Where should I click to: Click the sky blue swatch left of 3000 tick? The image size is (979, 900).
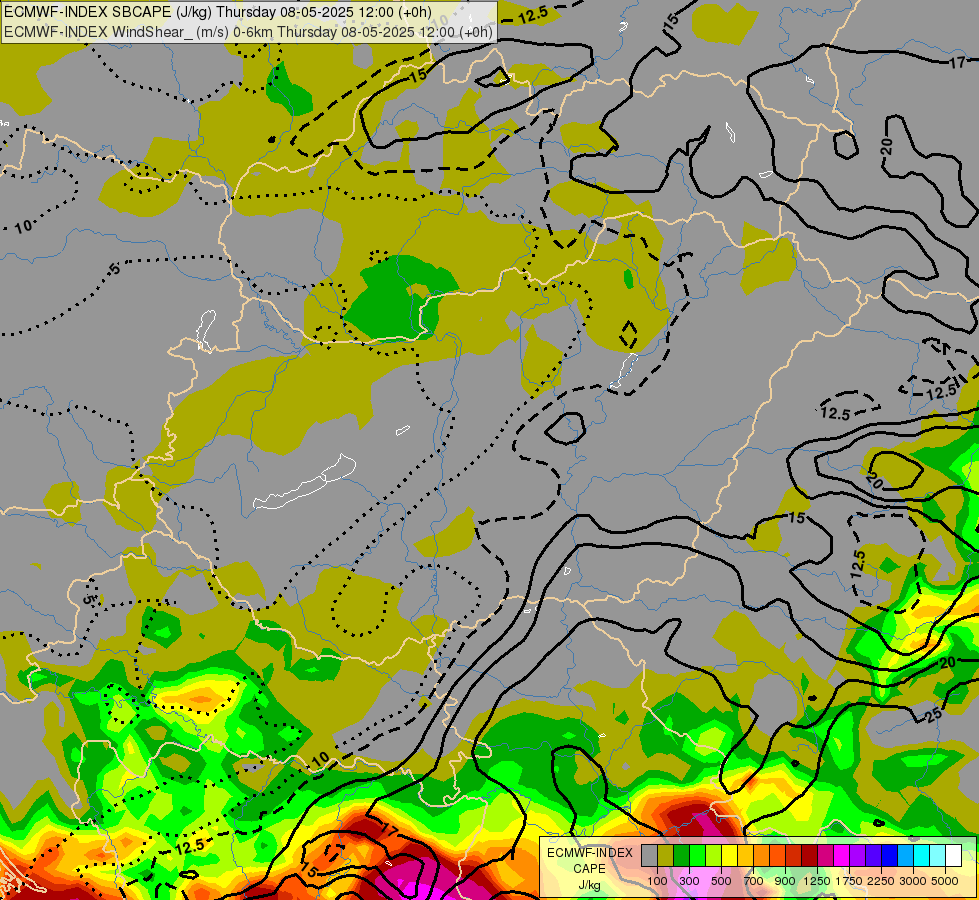(906, 856)
